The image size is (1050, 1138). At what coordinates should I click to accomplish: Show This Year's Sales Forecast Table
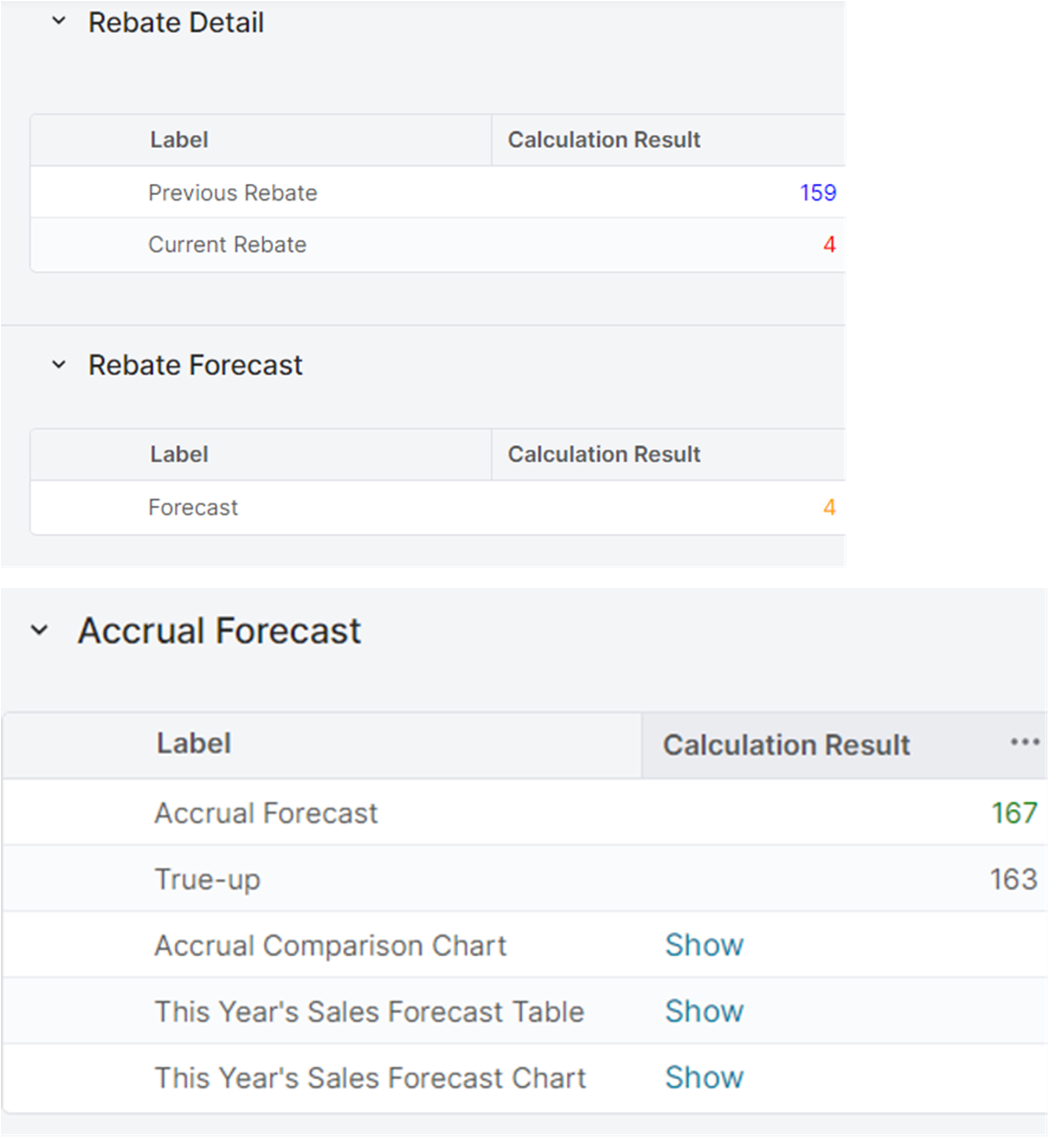point(704,1011)
